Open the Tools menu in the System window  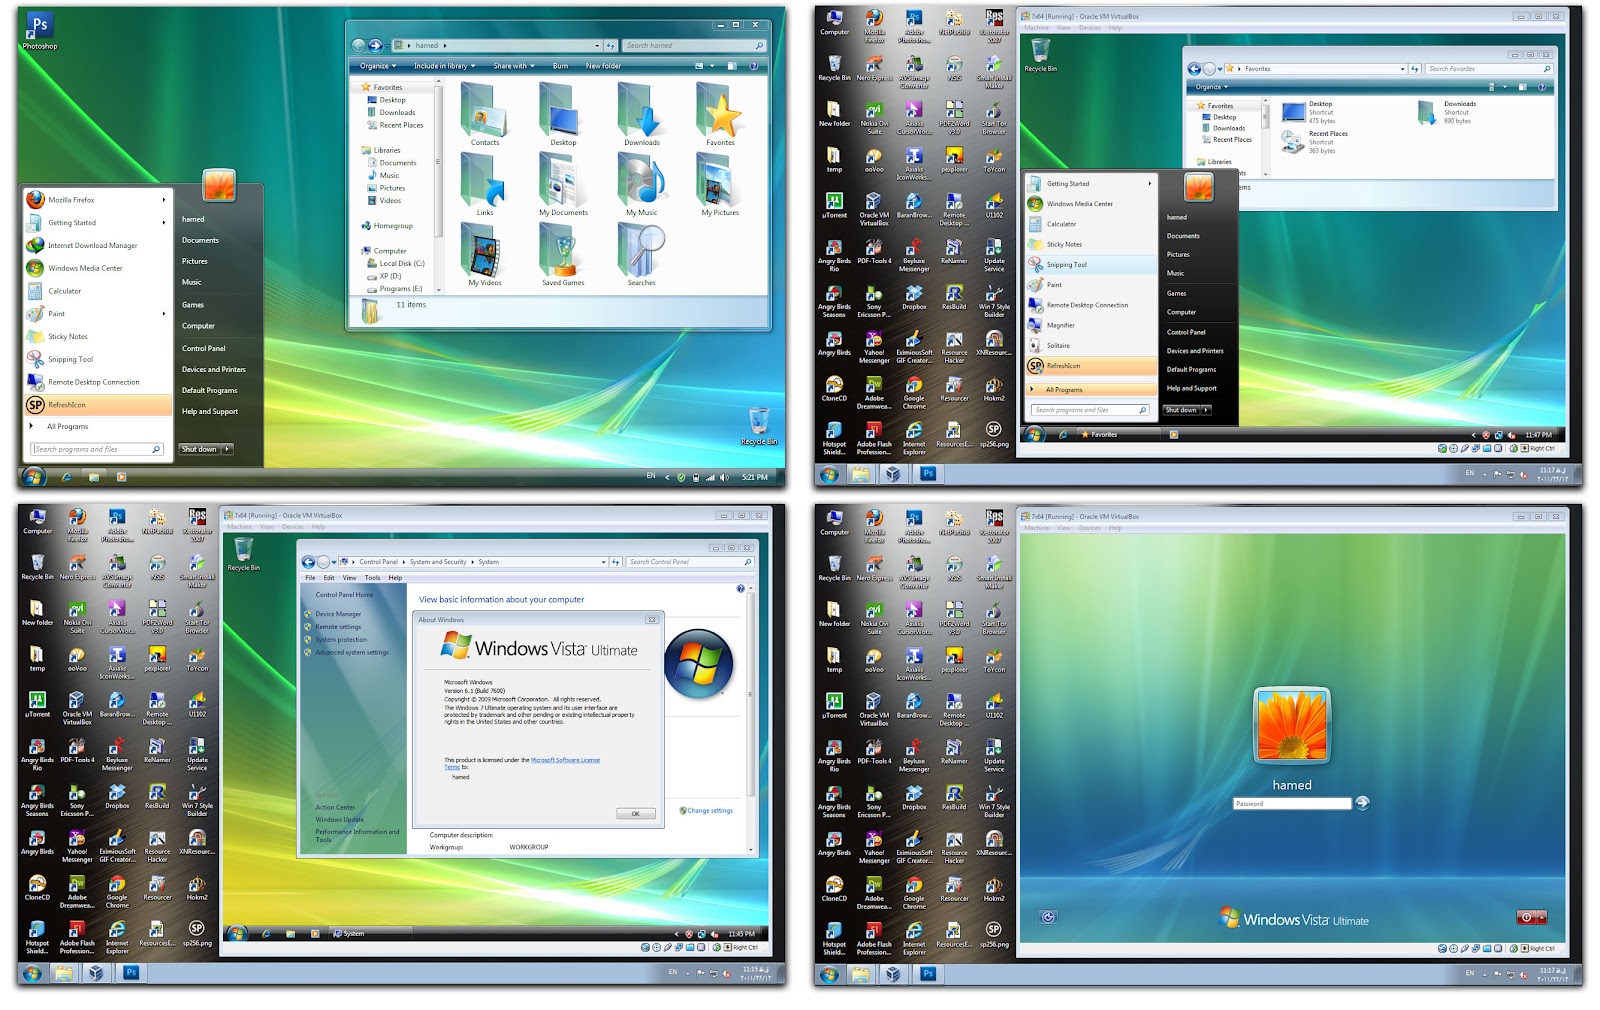click(372, 578)
